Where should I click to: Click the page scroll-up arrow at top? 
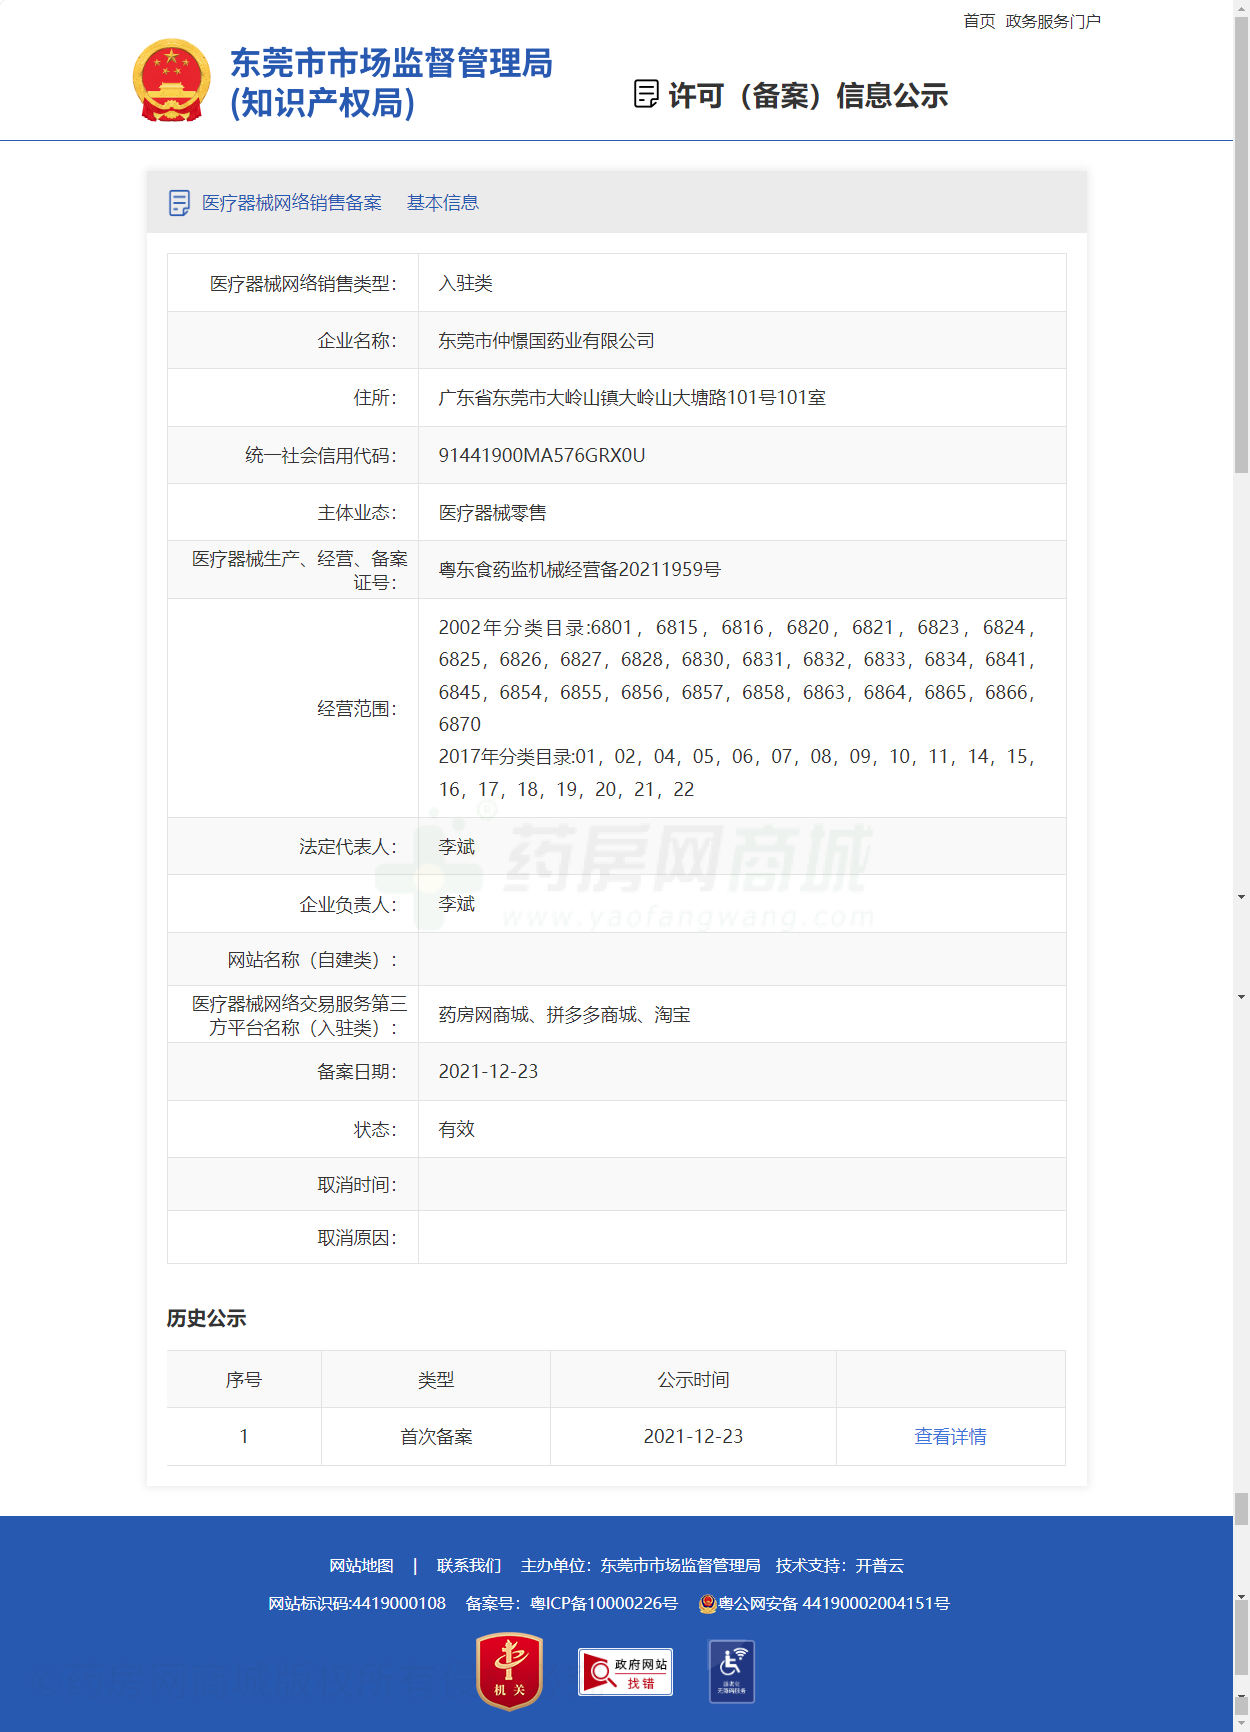point(1241,8)
